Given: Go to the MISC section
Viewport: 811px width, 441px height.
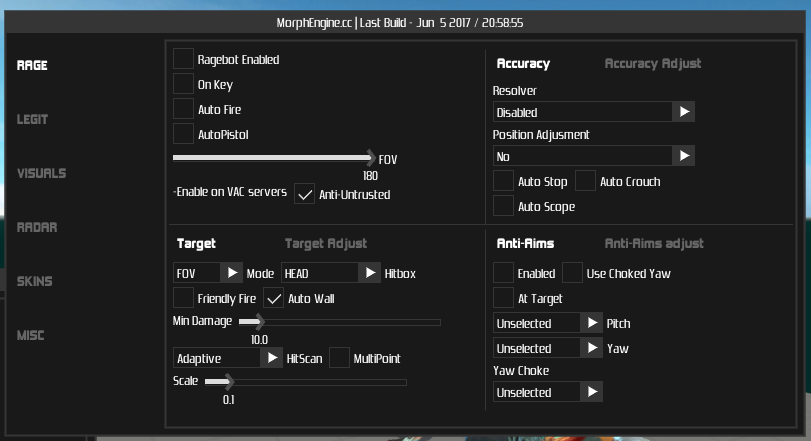Looking at the screenshot, I should coord(31,335).
